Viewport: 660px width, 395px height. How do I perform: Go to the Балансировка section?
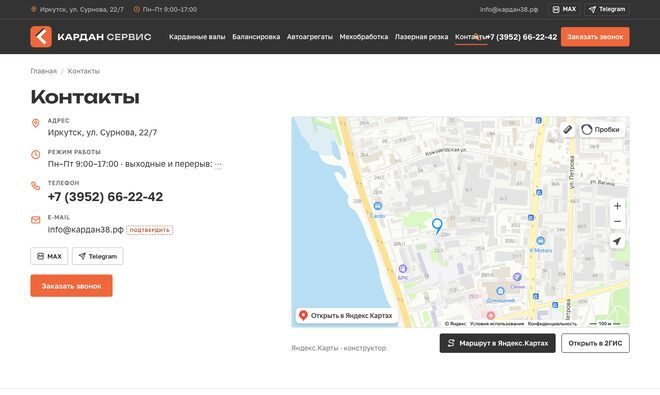click(256, 37)
